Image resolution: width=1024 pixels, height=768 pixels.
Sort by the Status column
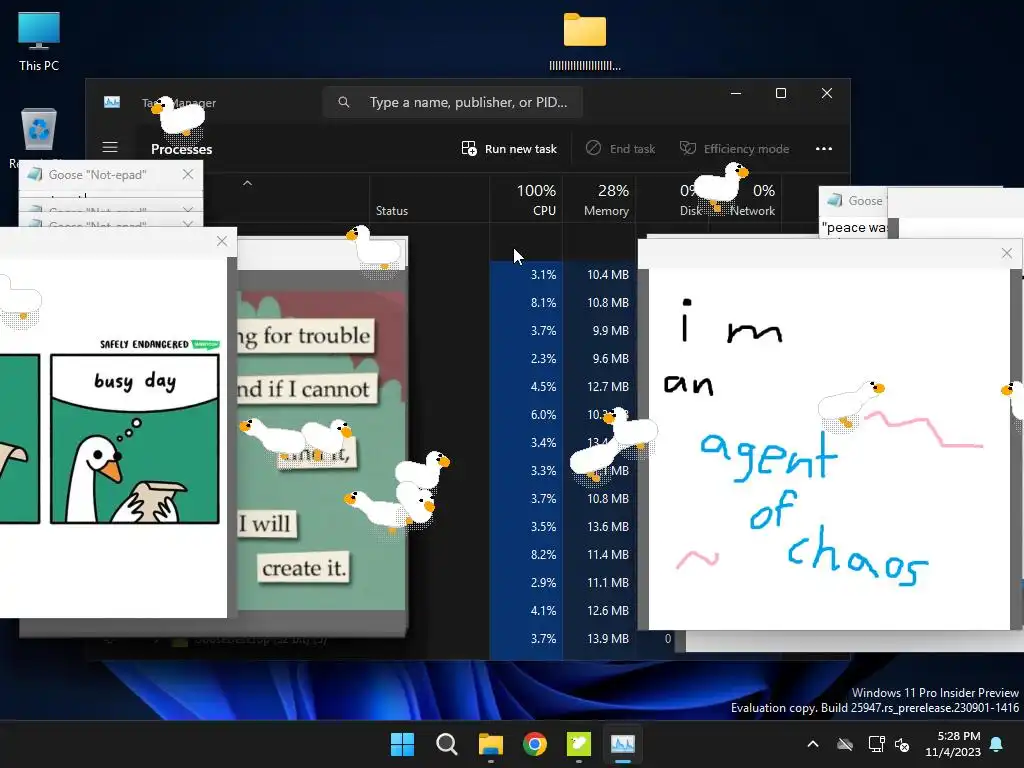(392, 211)
